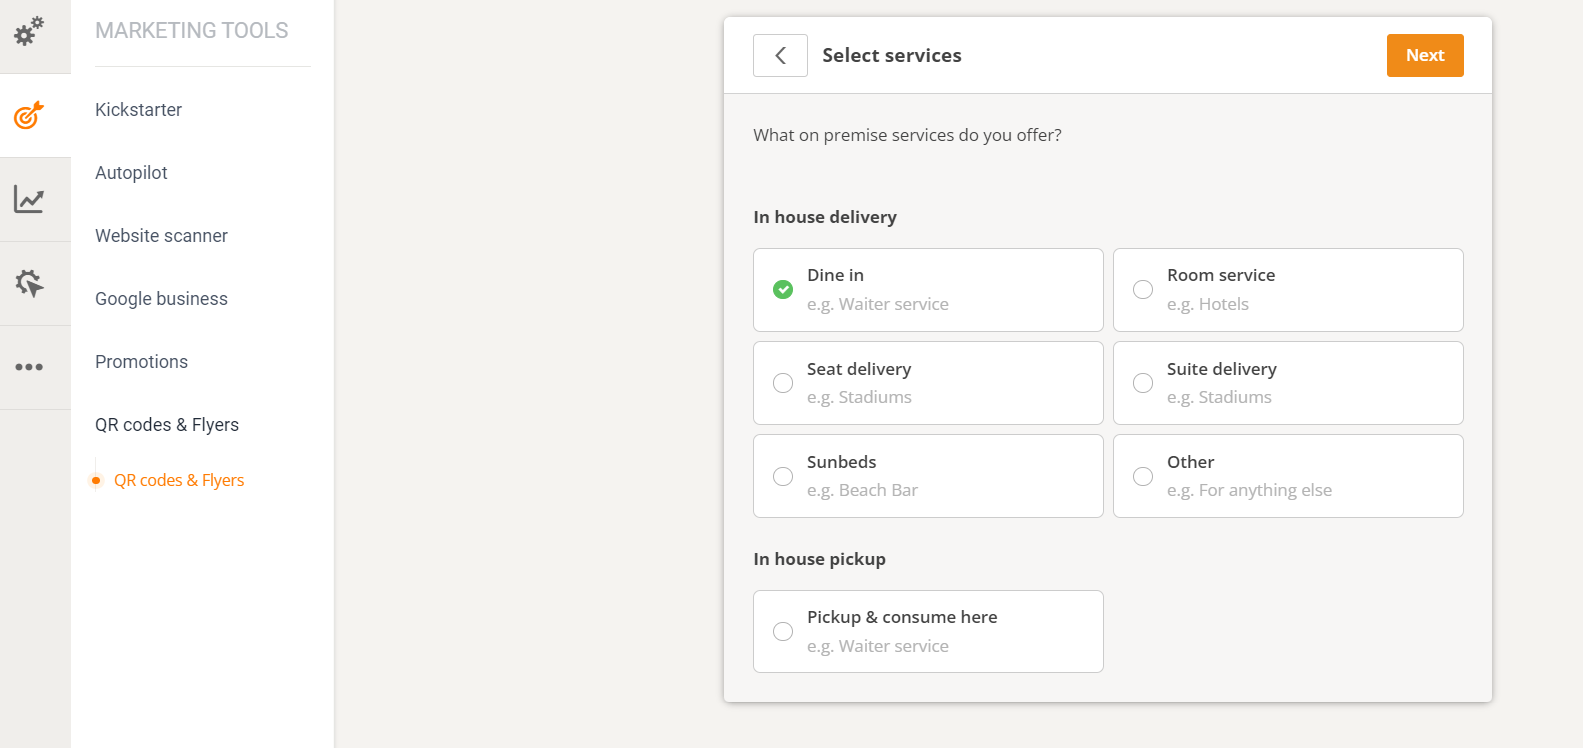Expand the QR codes & Flyers section

point(167,425)
